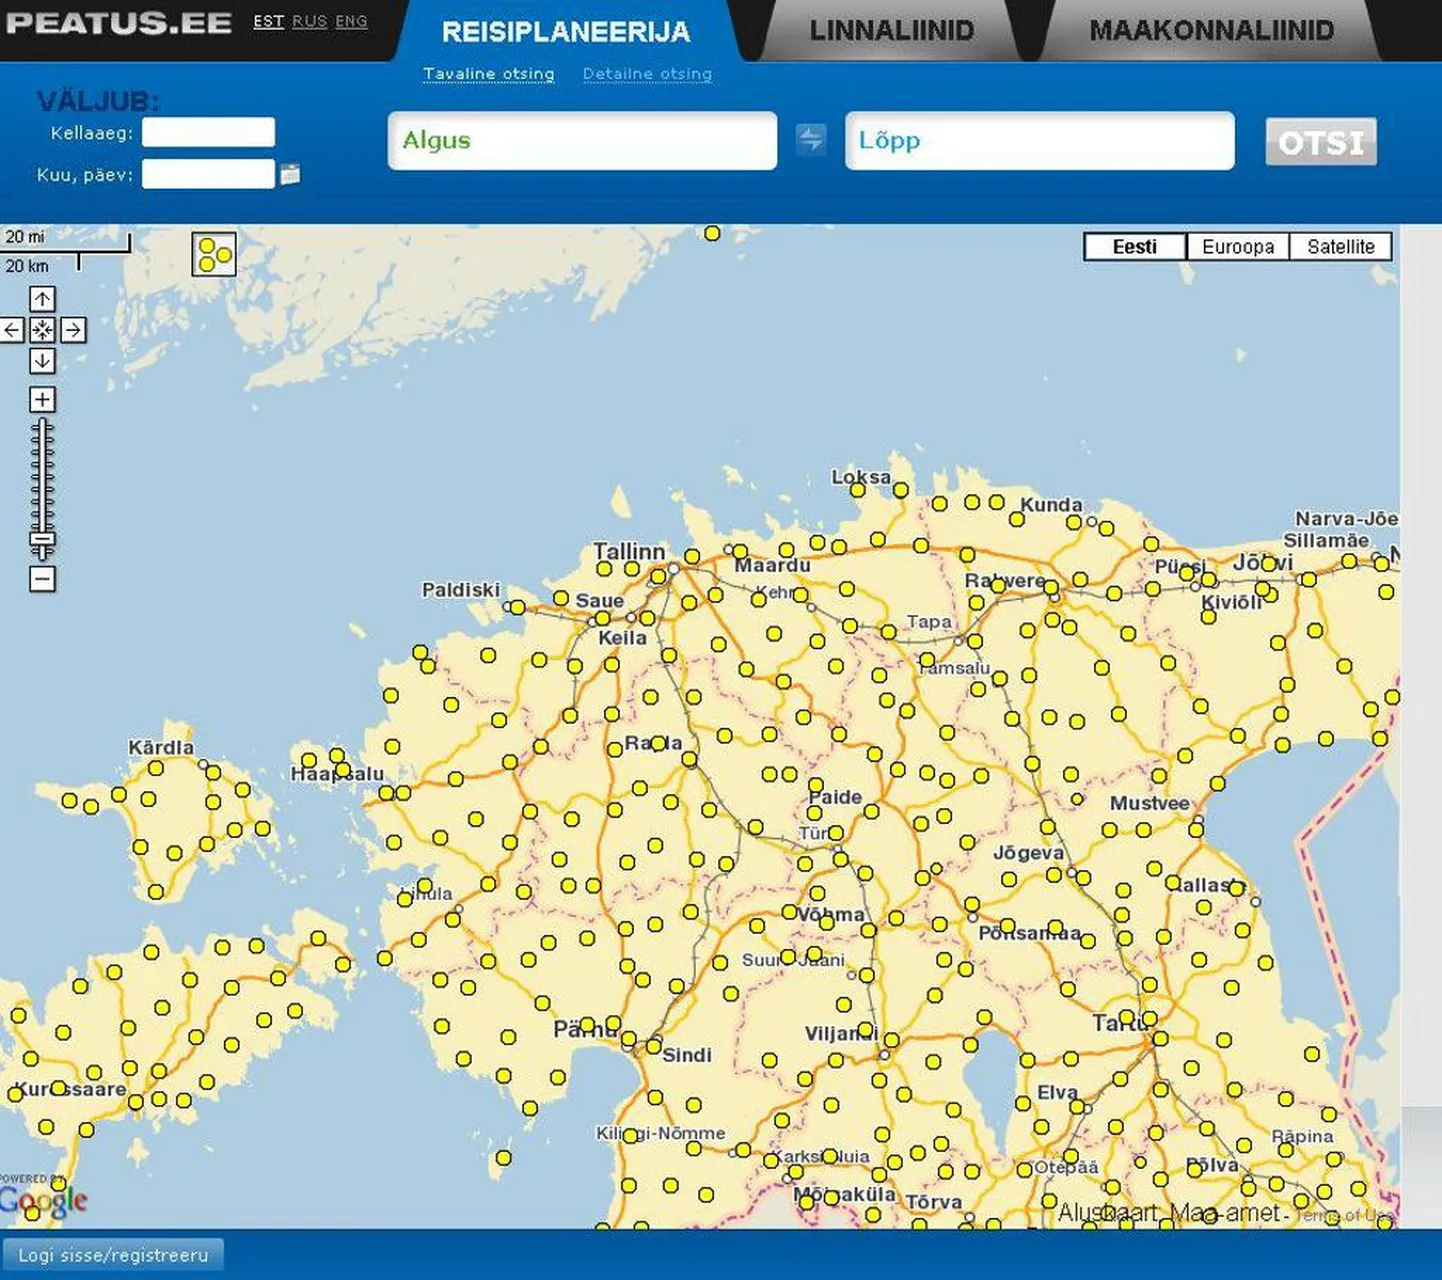Switch language to ENG
Screen dimensions: 1442x1280
[351, 21]
